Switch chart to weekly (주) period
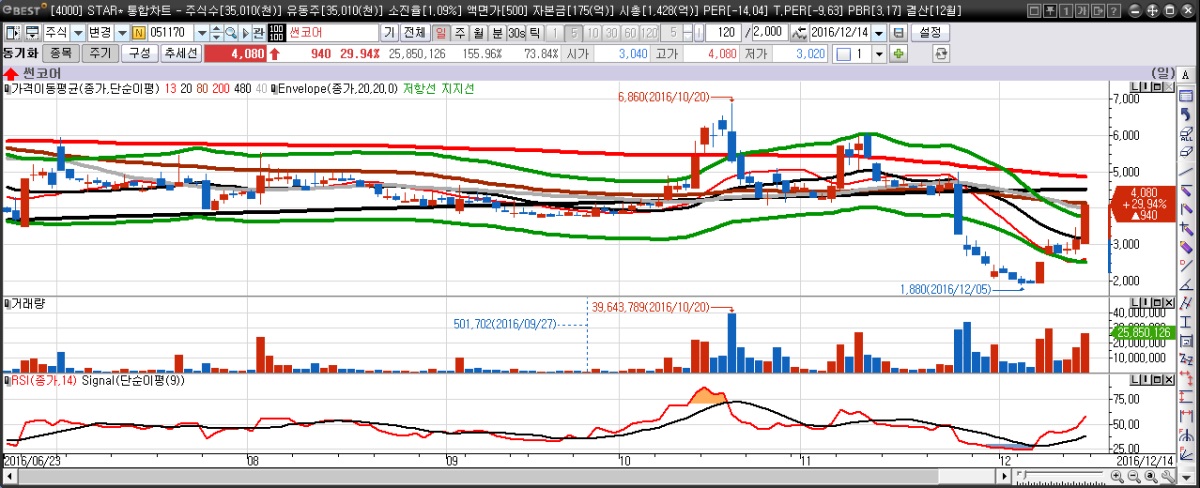This screenshot has width=1200, height=488. pos(460,32)
